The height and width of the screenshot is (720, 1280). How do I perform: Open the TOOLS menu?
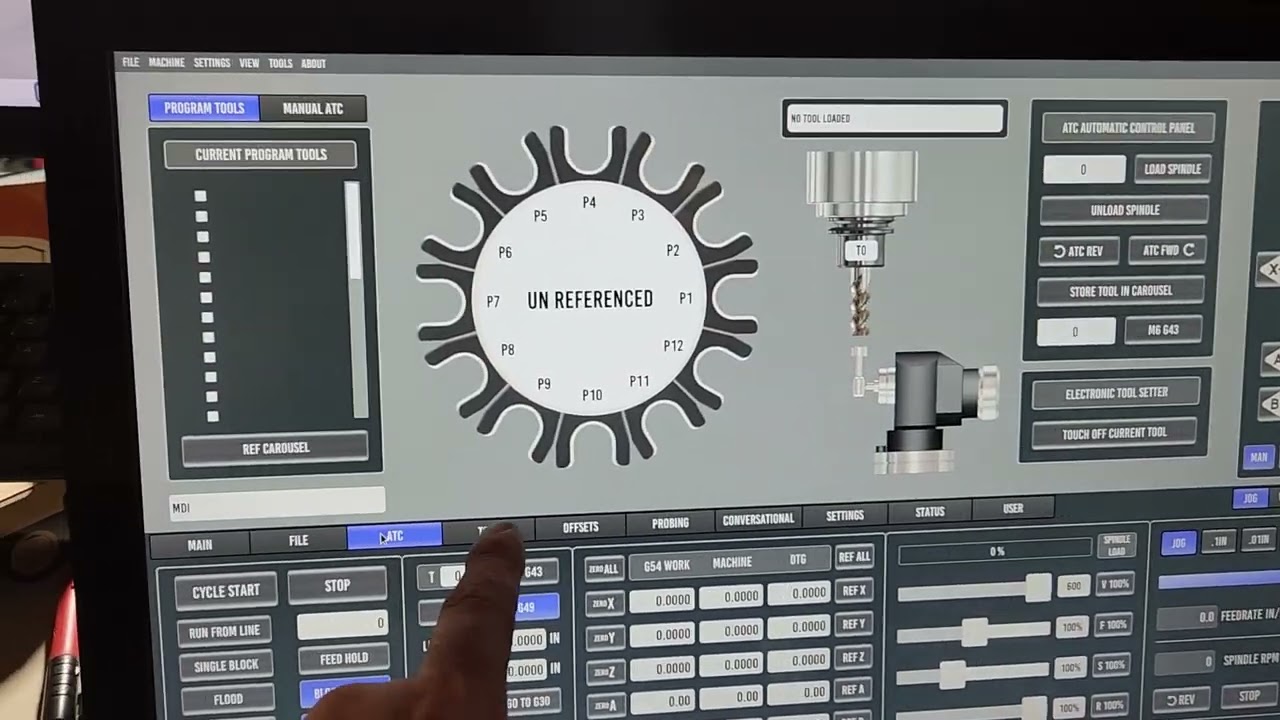(280, 63)
